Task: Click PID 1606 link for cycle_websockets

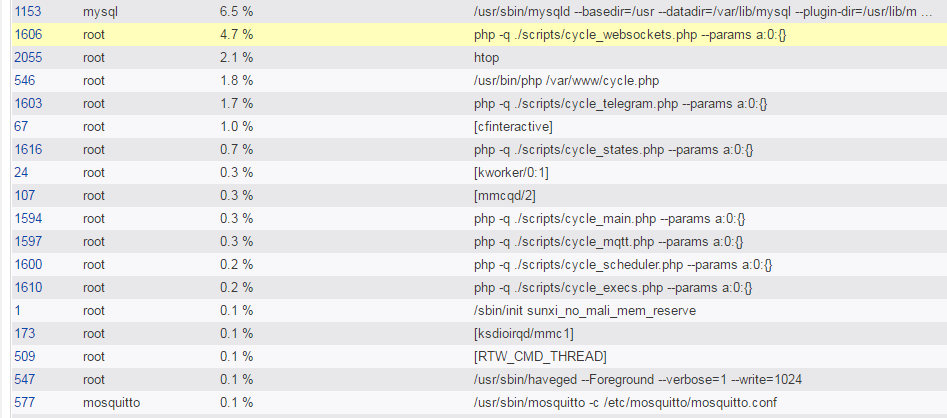Action: tap(28, 34)
